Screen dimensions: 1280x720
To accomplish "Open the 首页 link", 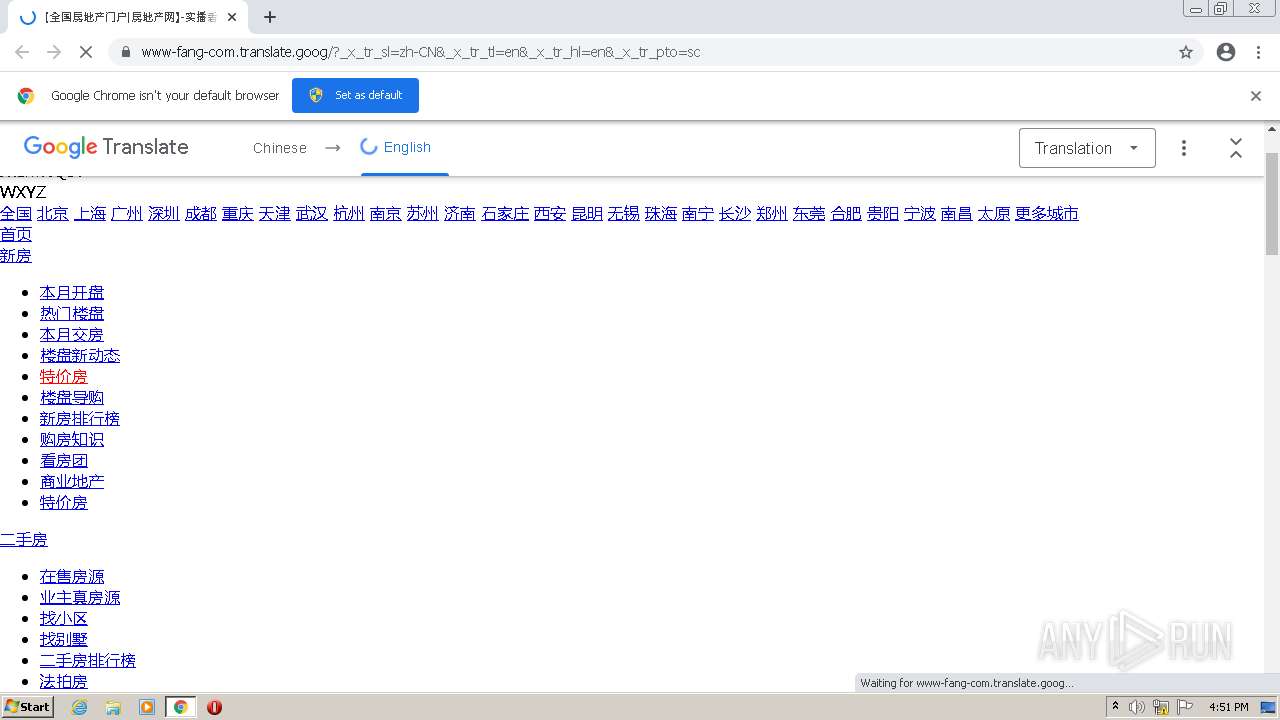I will 16,234.
